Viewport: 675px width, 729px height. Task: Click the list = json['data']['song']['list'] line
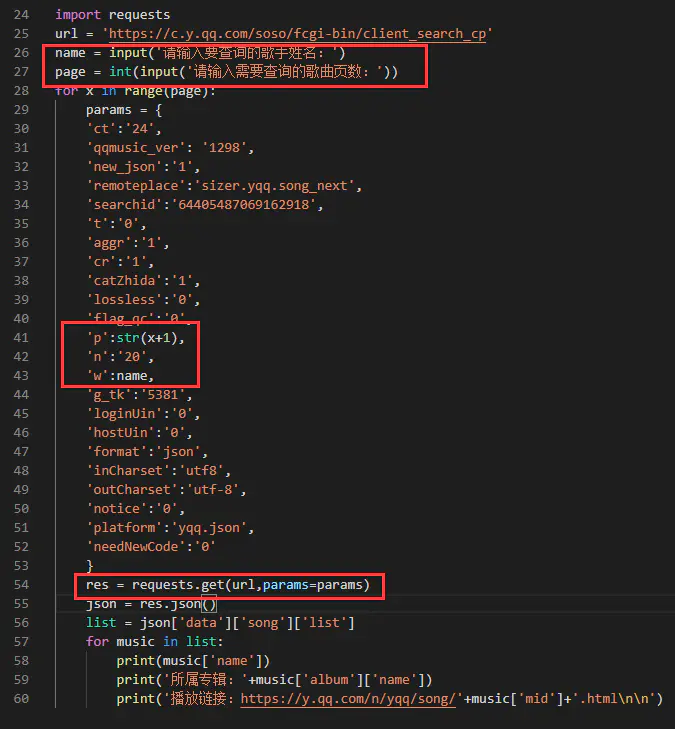point(220,623)
